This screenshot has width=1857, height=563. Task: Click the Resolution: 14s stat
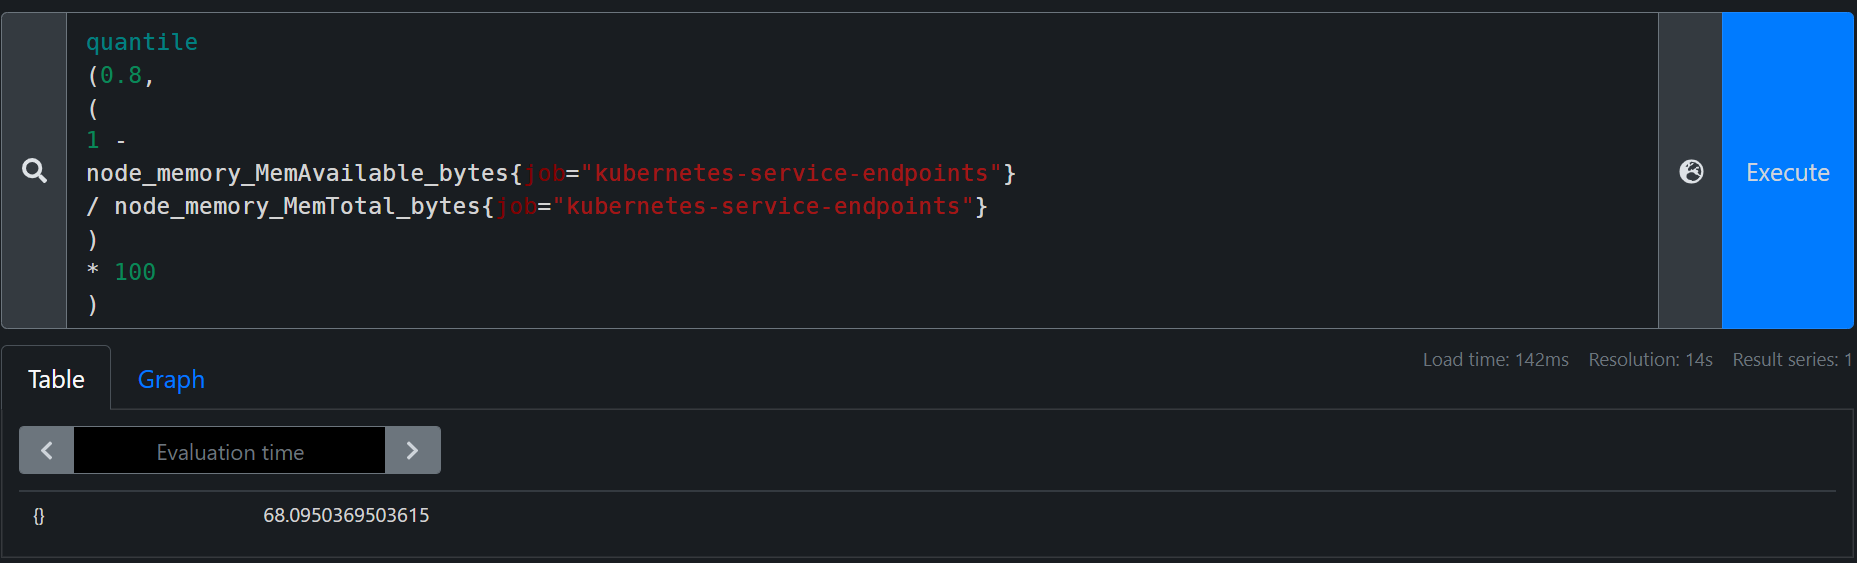point(1650,360)
